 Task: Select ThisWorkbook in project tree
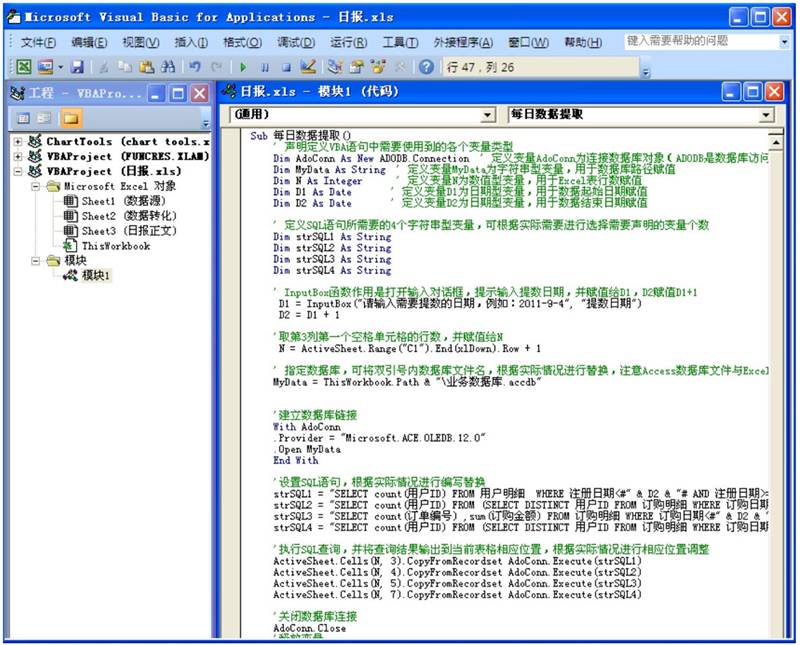(x=115, y=245)
